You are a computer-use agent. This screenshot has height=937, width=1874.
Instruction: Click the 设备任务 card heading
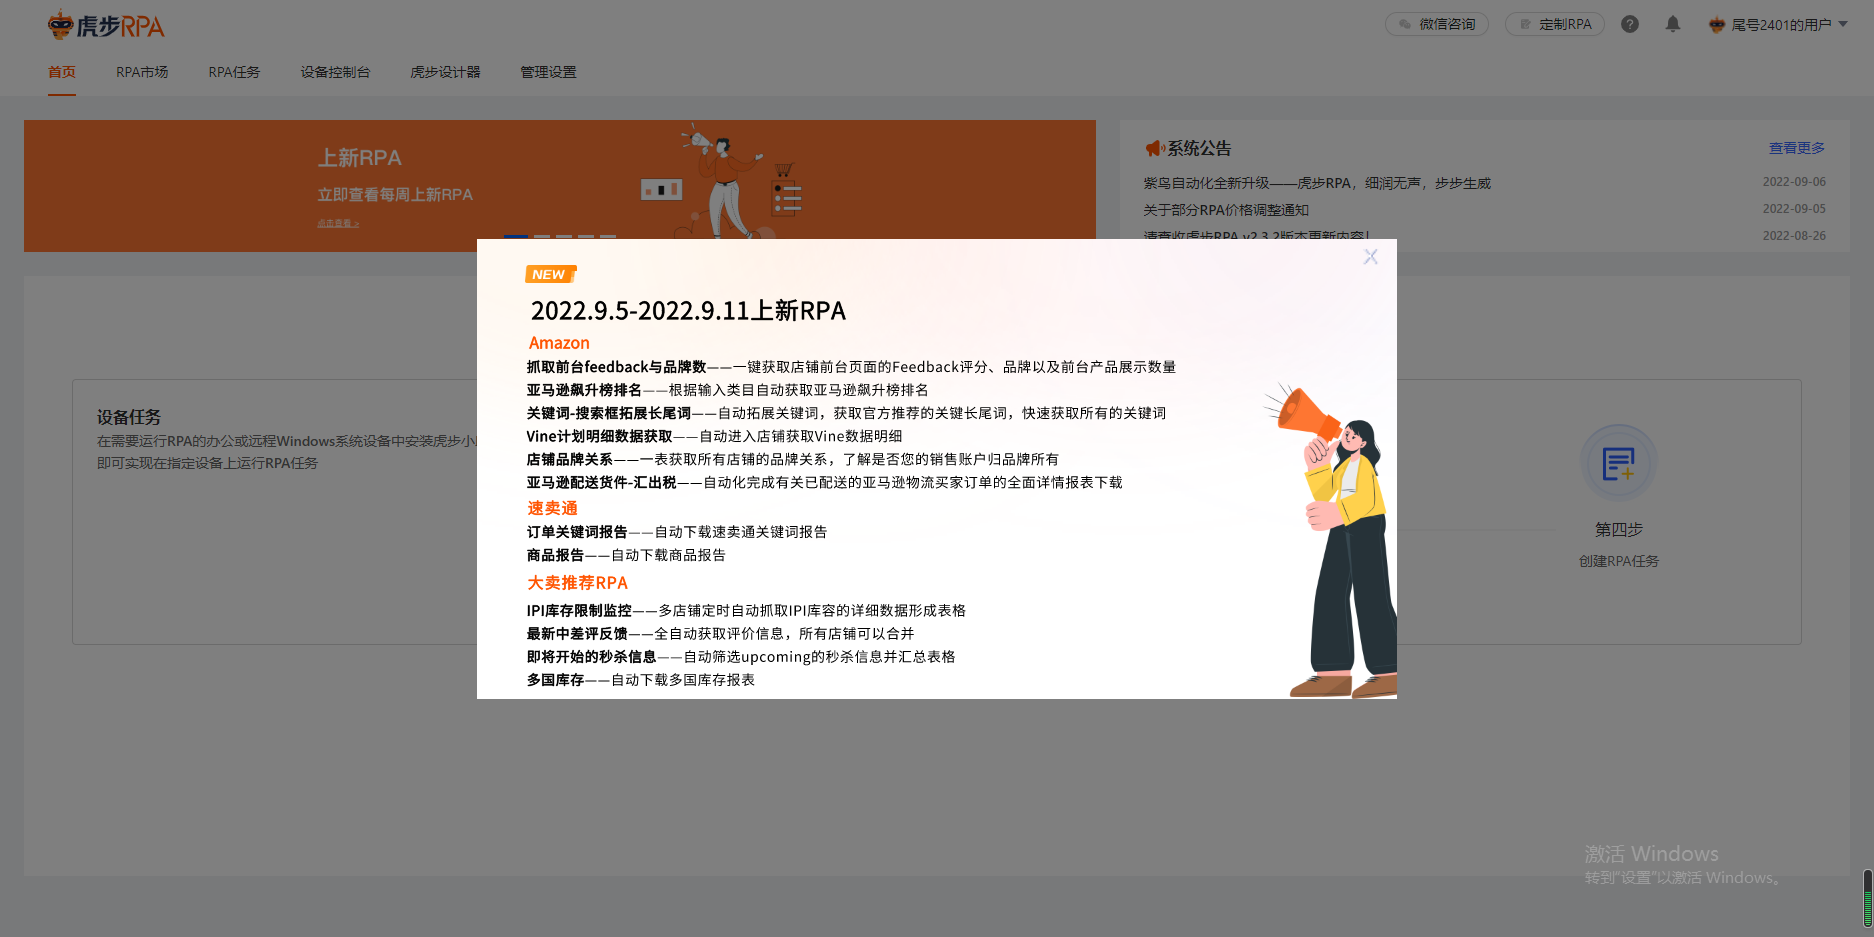129,417
